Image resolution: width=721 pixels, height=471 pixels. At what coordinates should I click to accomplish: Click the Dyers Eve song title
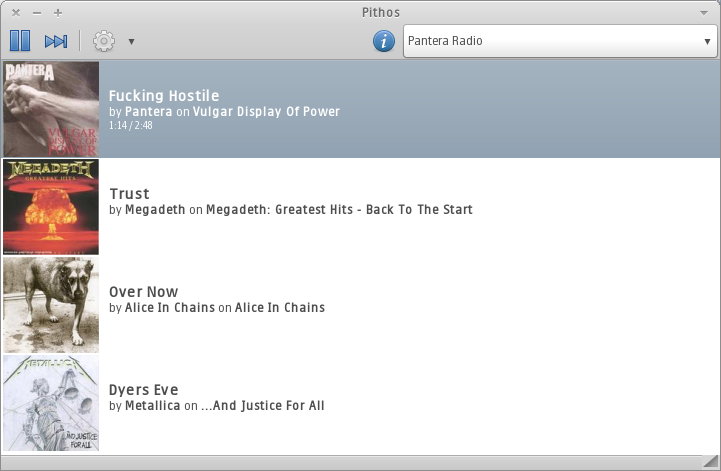click(x=143, y=390)
